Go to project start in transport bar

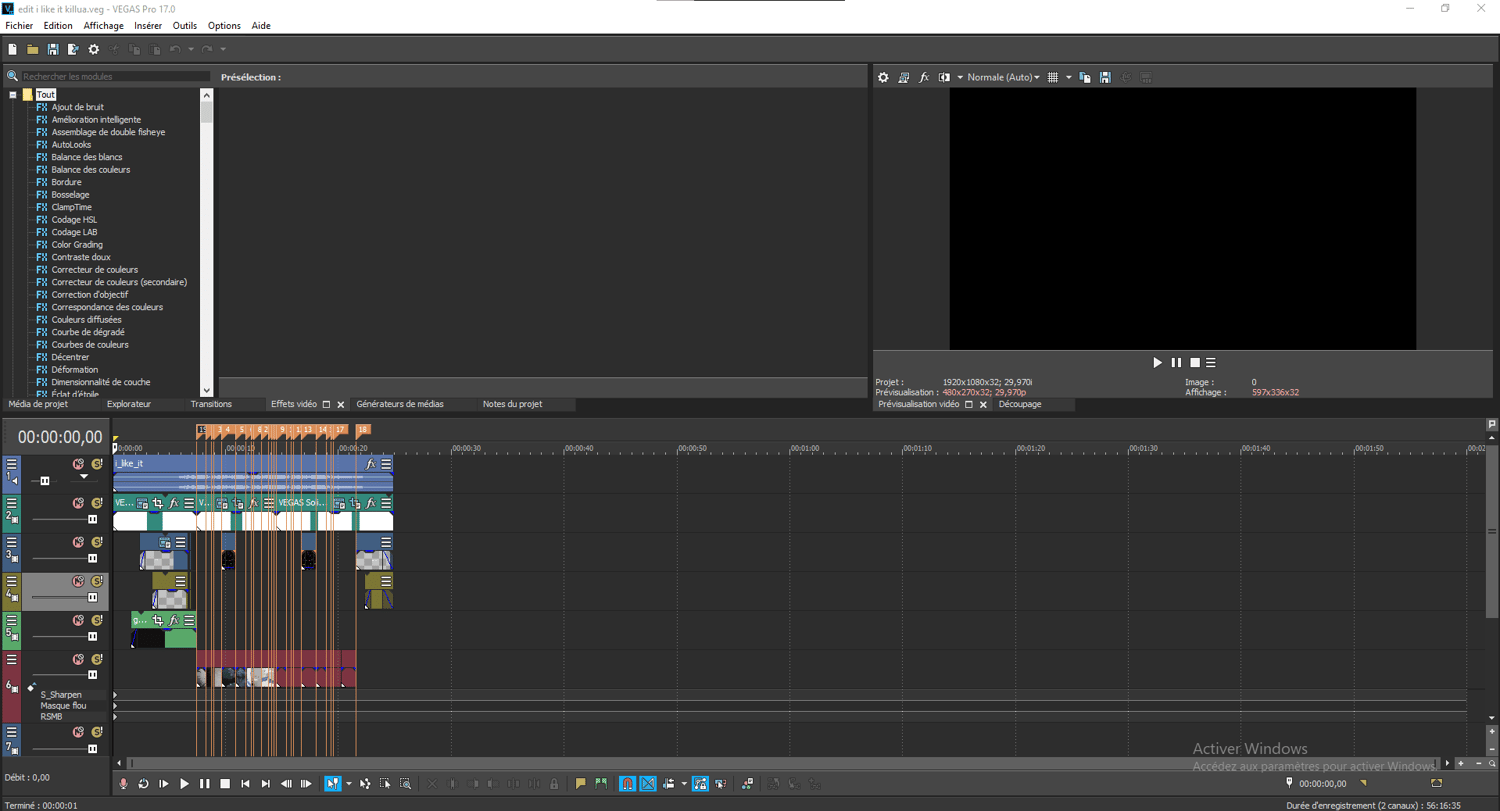(245, 784)
